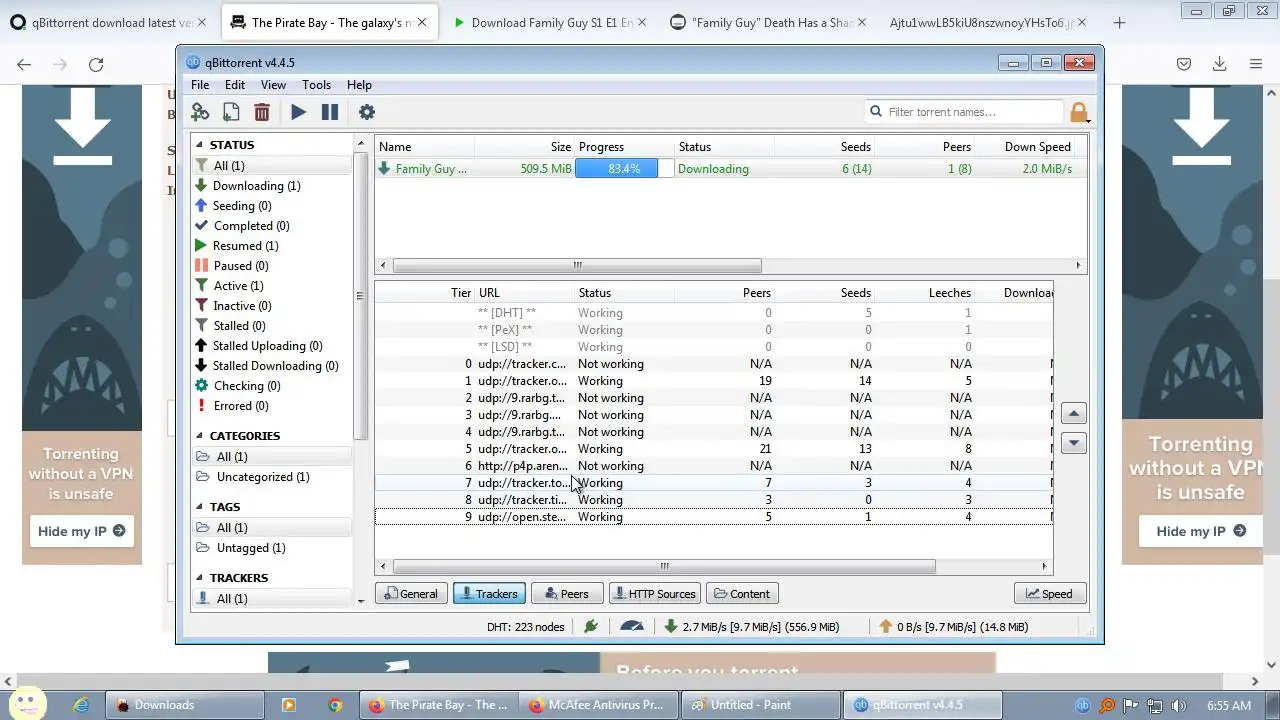Switch to the Content tab
This screenshot has height=720, width=1280.
(x=744, y=593)
